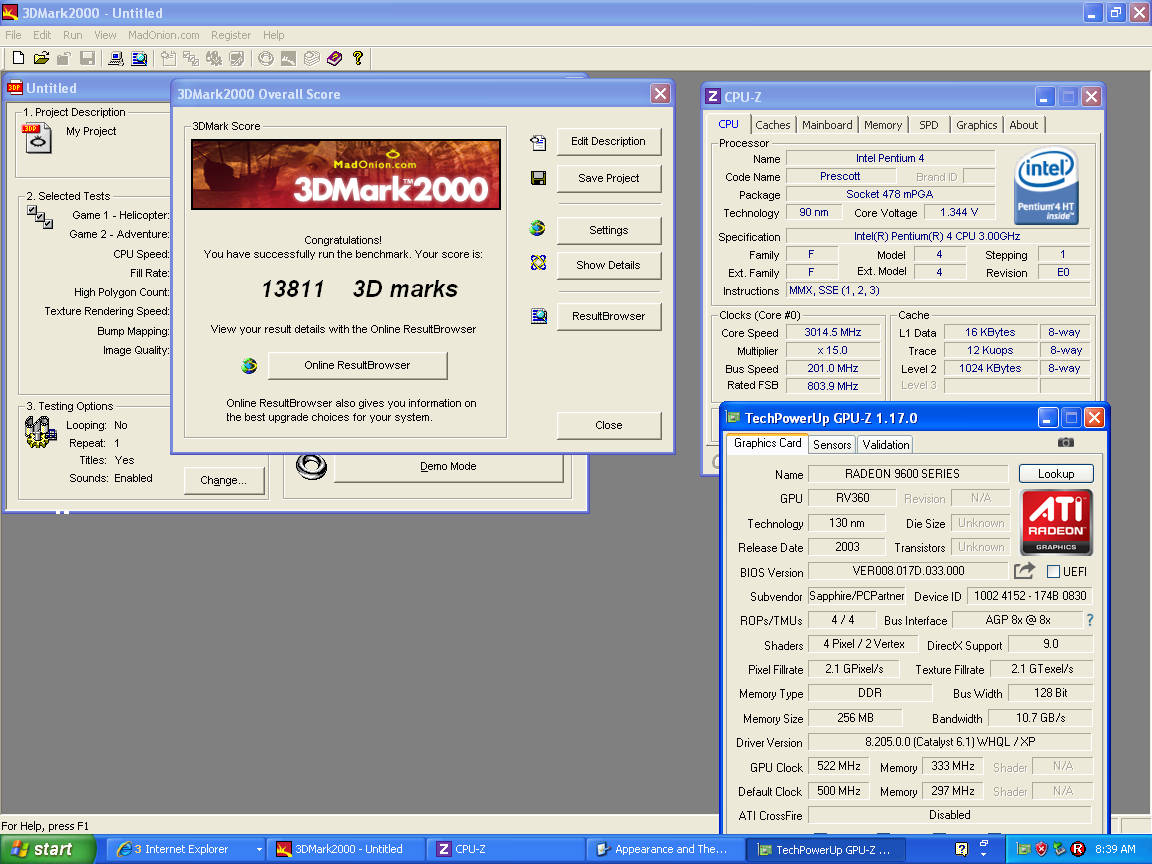The height and width of the screenshot is (864, 1152).
Task: Click the purple help book icon
Action: pyautogui.click(x=334, y=58)
